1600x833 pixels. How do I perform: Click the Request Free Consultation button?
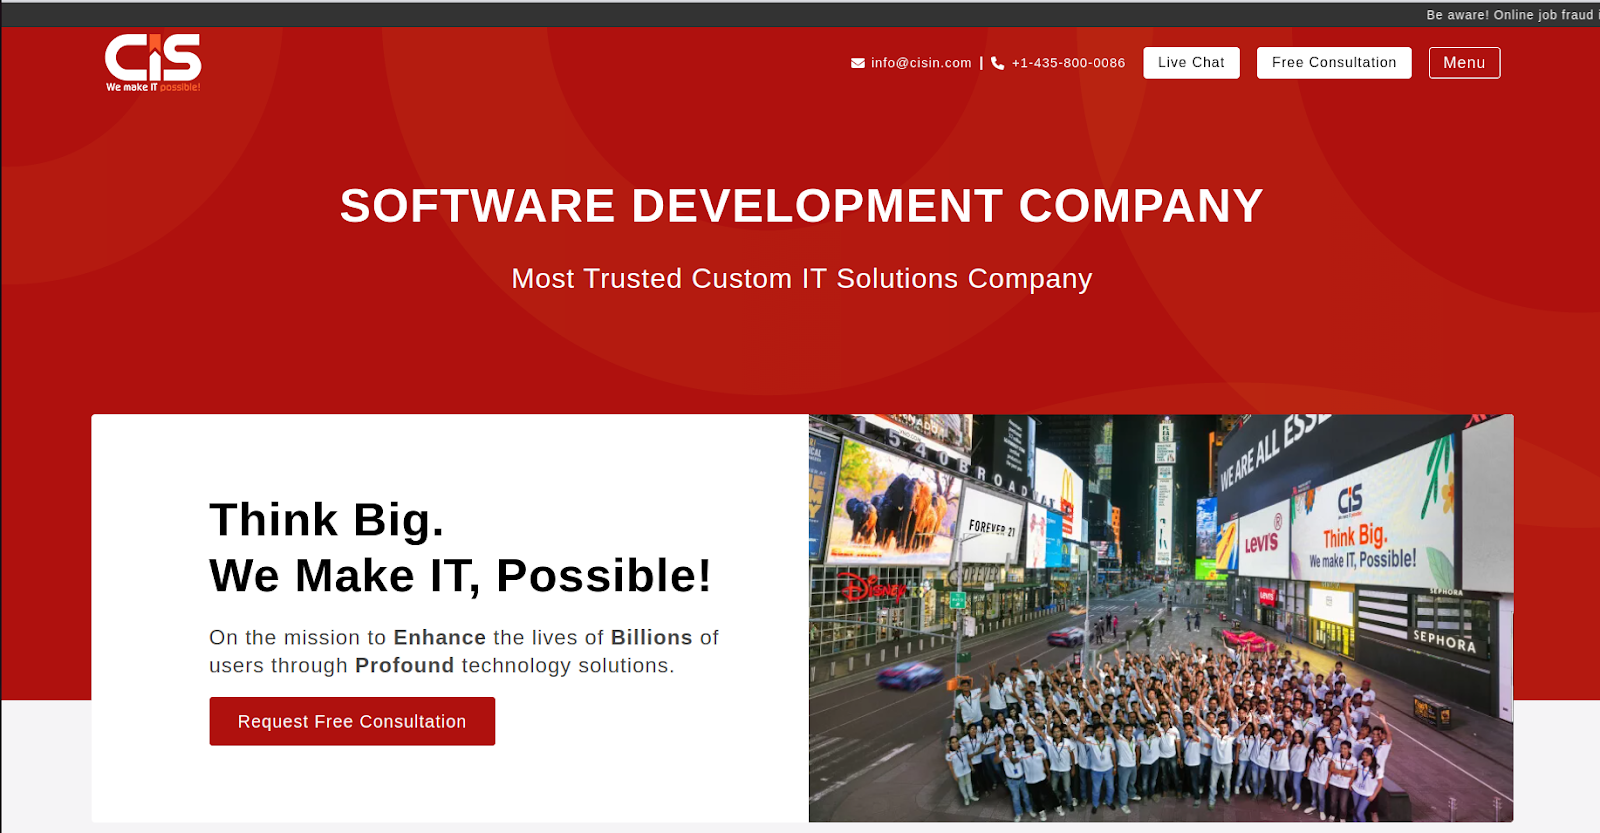pos(352,721)
